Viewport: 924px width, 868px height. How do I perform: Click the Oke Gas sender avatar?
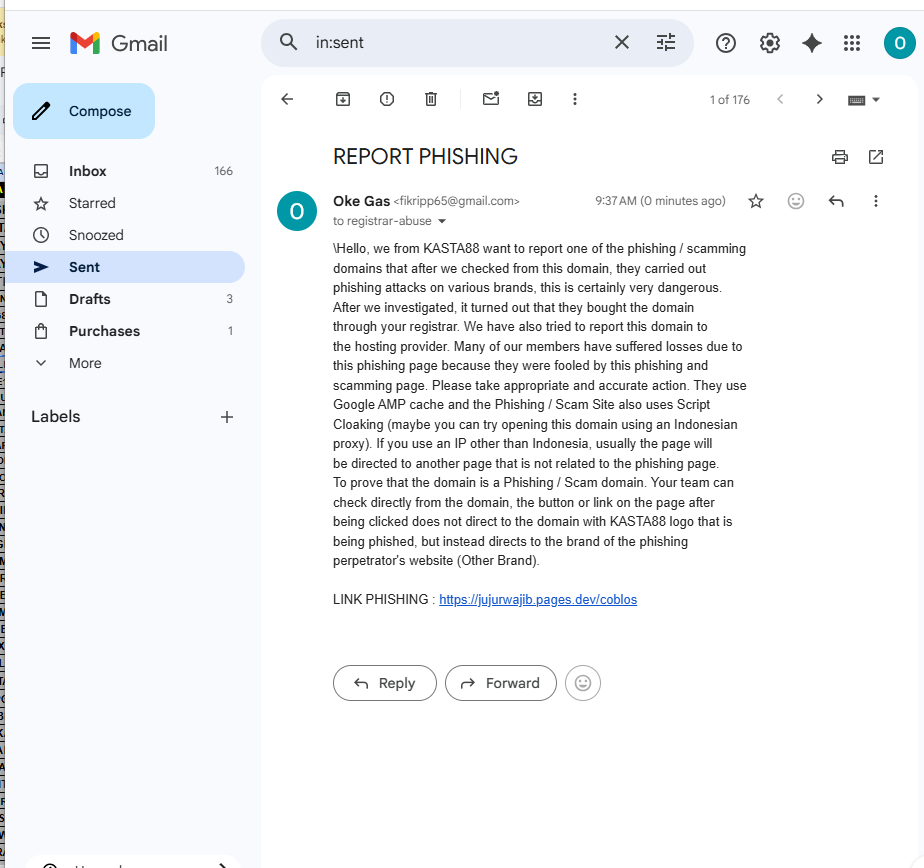(x=296, y=211)
